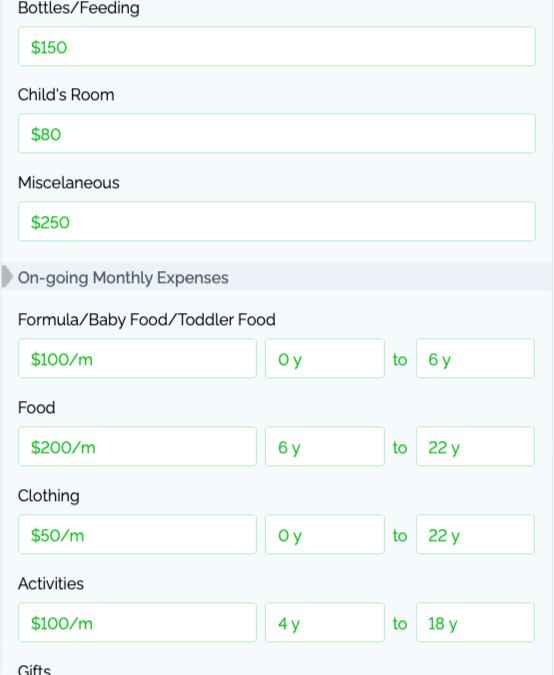554x675 pixels.
Task: Click the Formula/Baby Food $100/m amount field
Action: pyautogui.click(x=137, y=359)
